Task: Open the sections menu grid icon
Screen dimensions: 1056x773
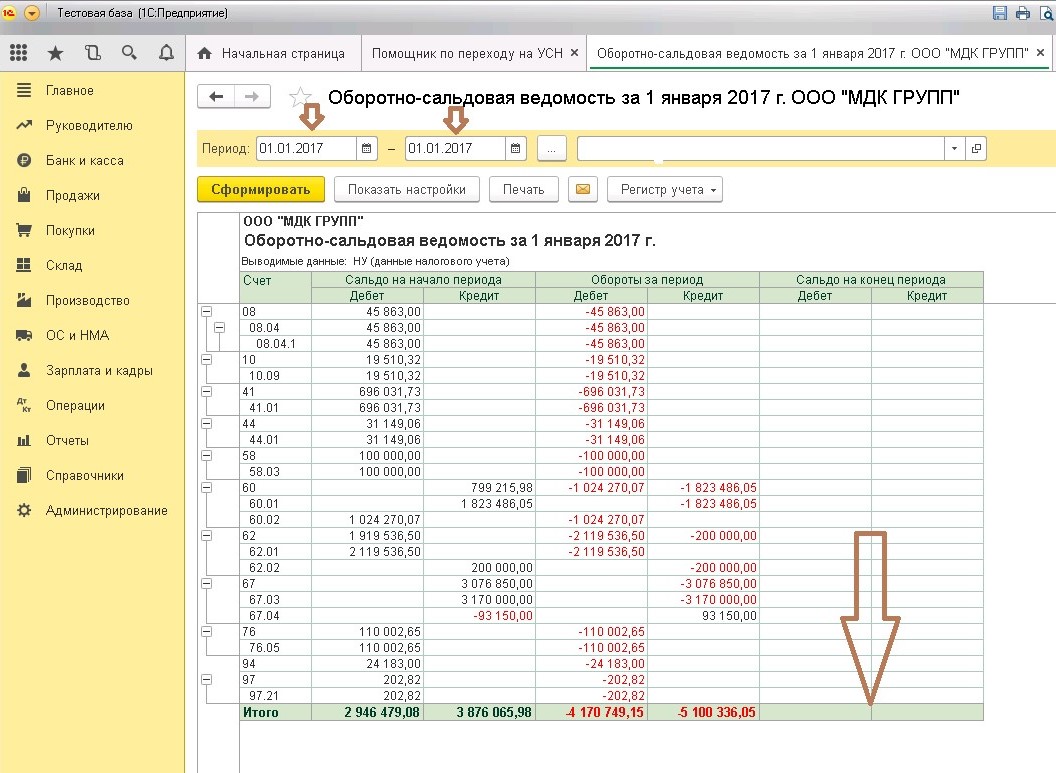Action: (19, 53)
